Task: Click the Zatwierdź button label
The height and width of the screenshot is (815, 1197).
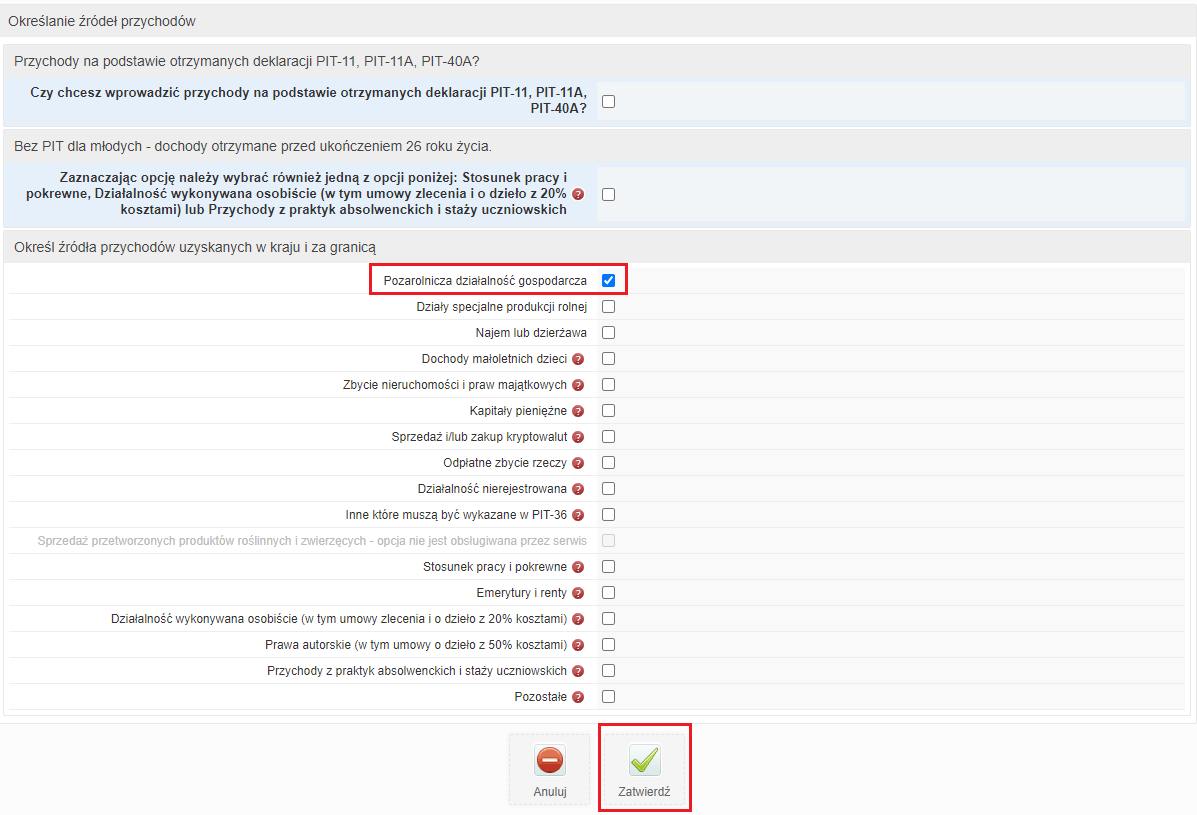Action: click(644, 791)
